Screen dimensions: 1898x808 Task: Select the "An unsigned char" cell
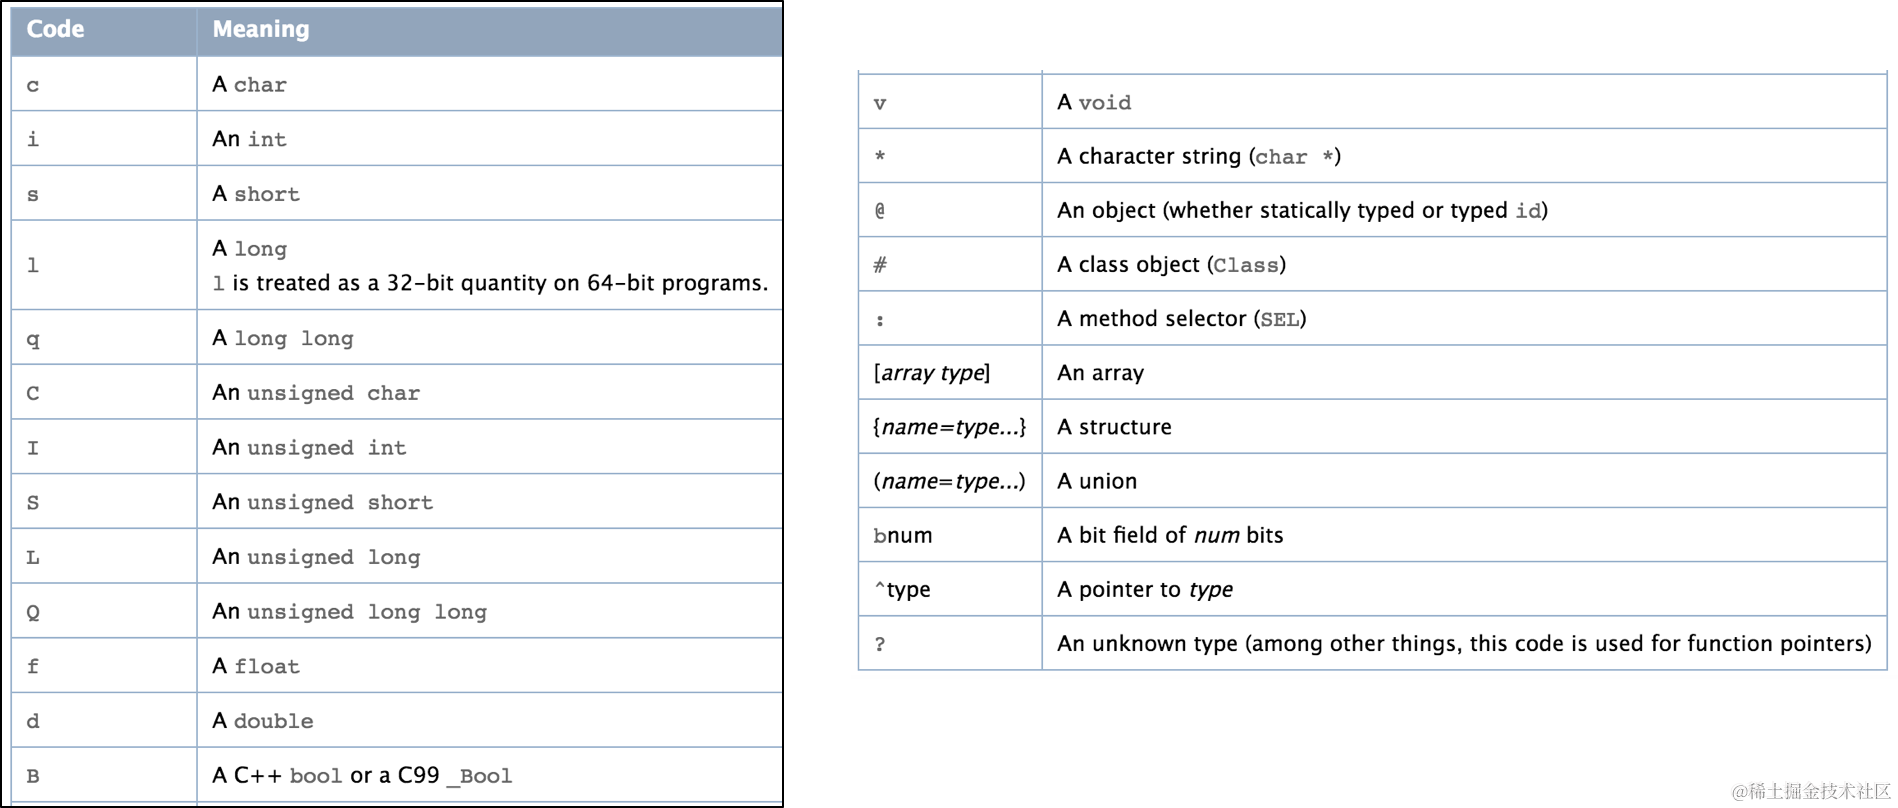316,393
